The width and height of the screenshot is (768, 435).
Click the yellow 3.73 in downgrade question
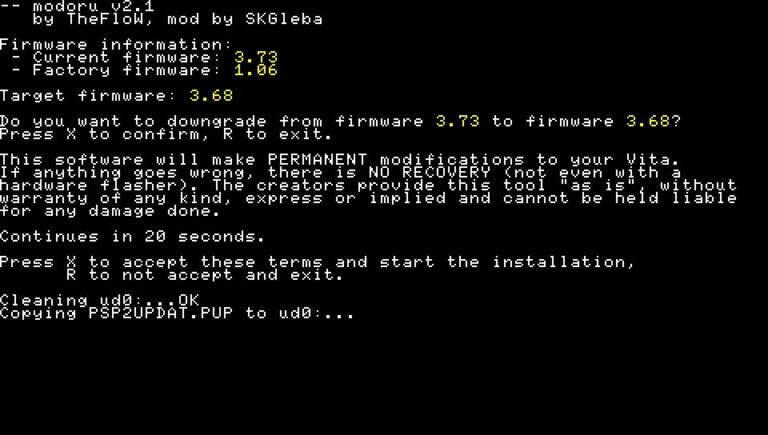[x=457, y=121]
